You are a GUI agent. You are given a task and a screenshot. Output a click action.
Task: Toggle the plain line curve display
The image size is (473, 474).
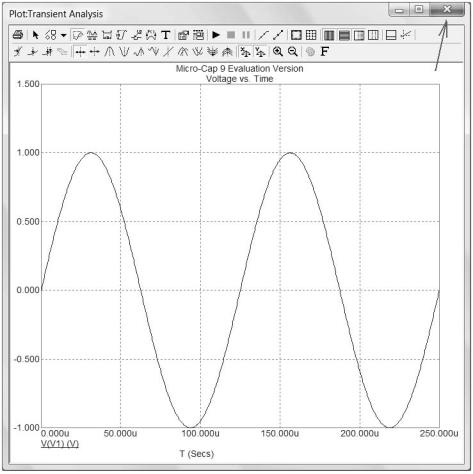coord(263,35)
